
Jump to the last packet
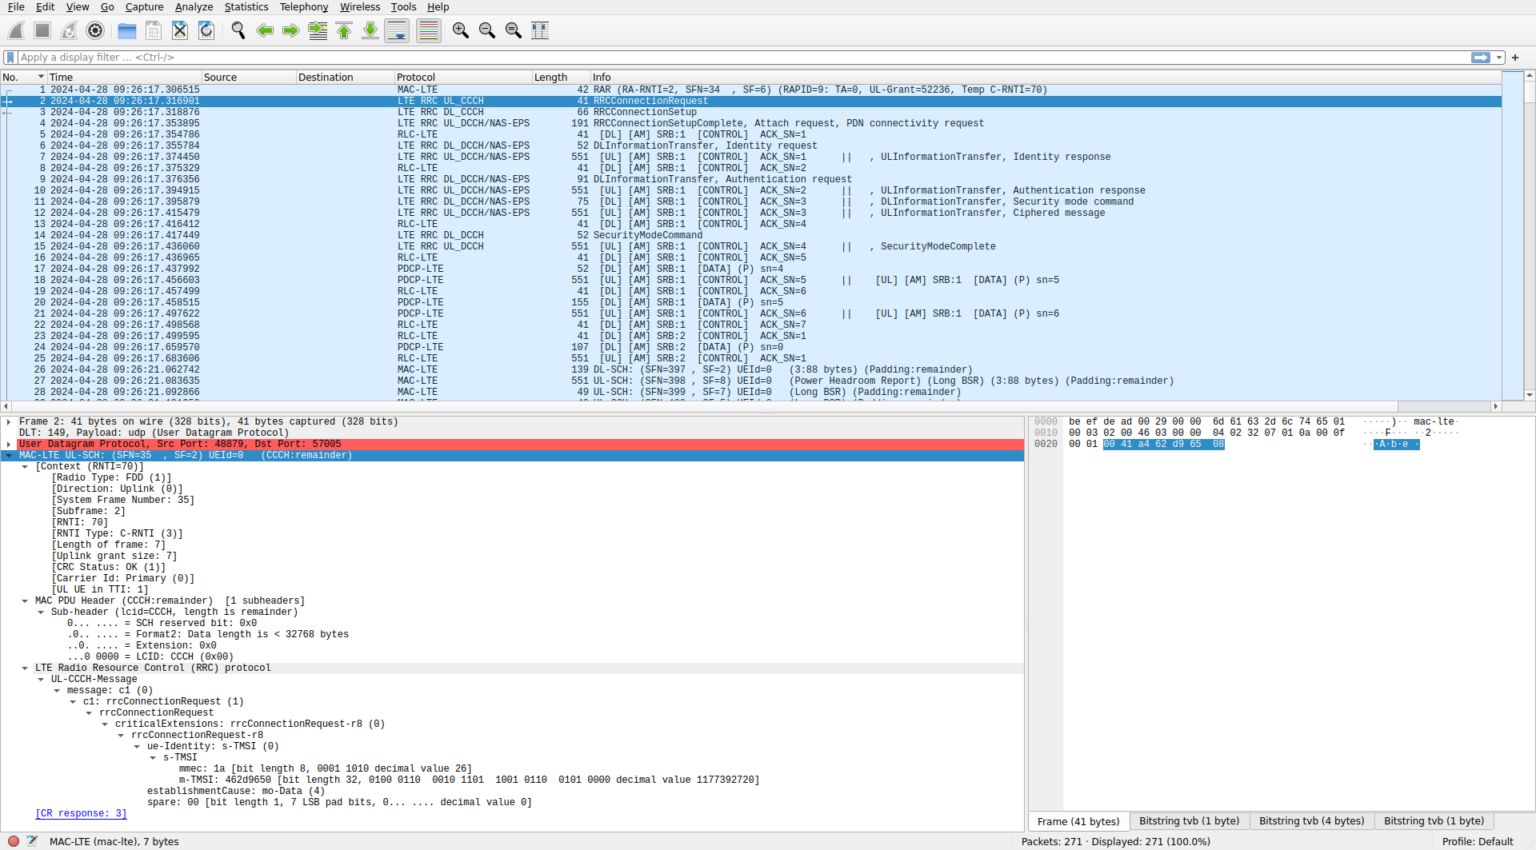(369, 30)
